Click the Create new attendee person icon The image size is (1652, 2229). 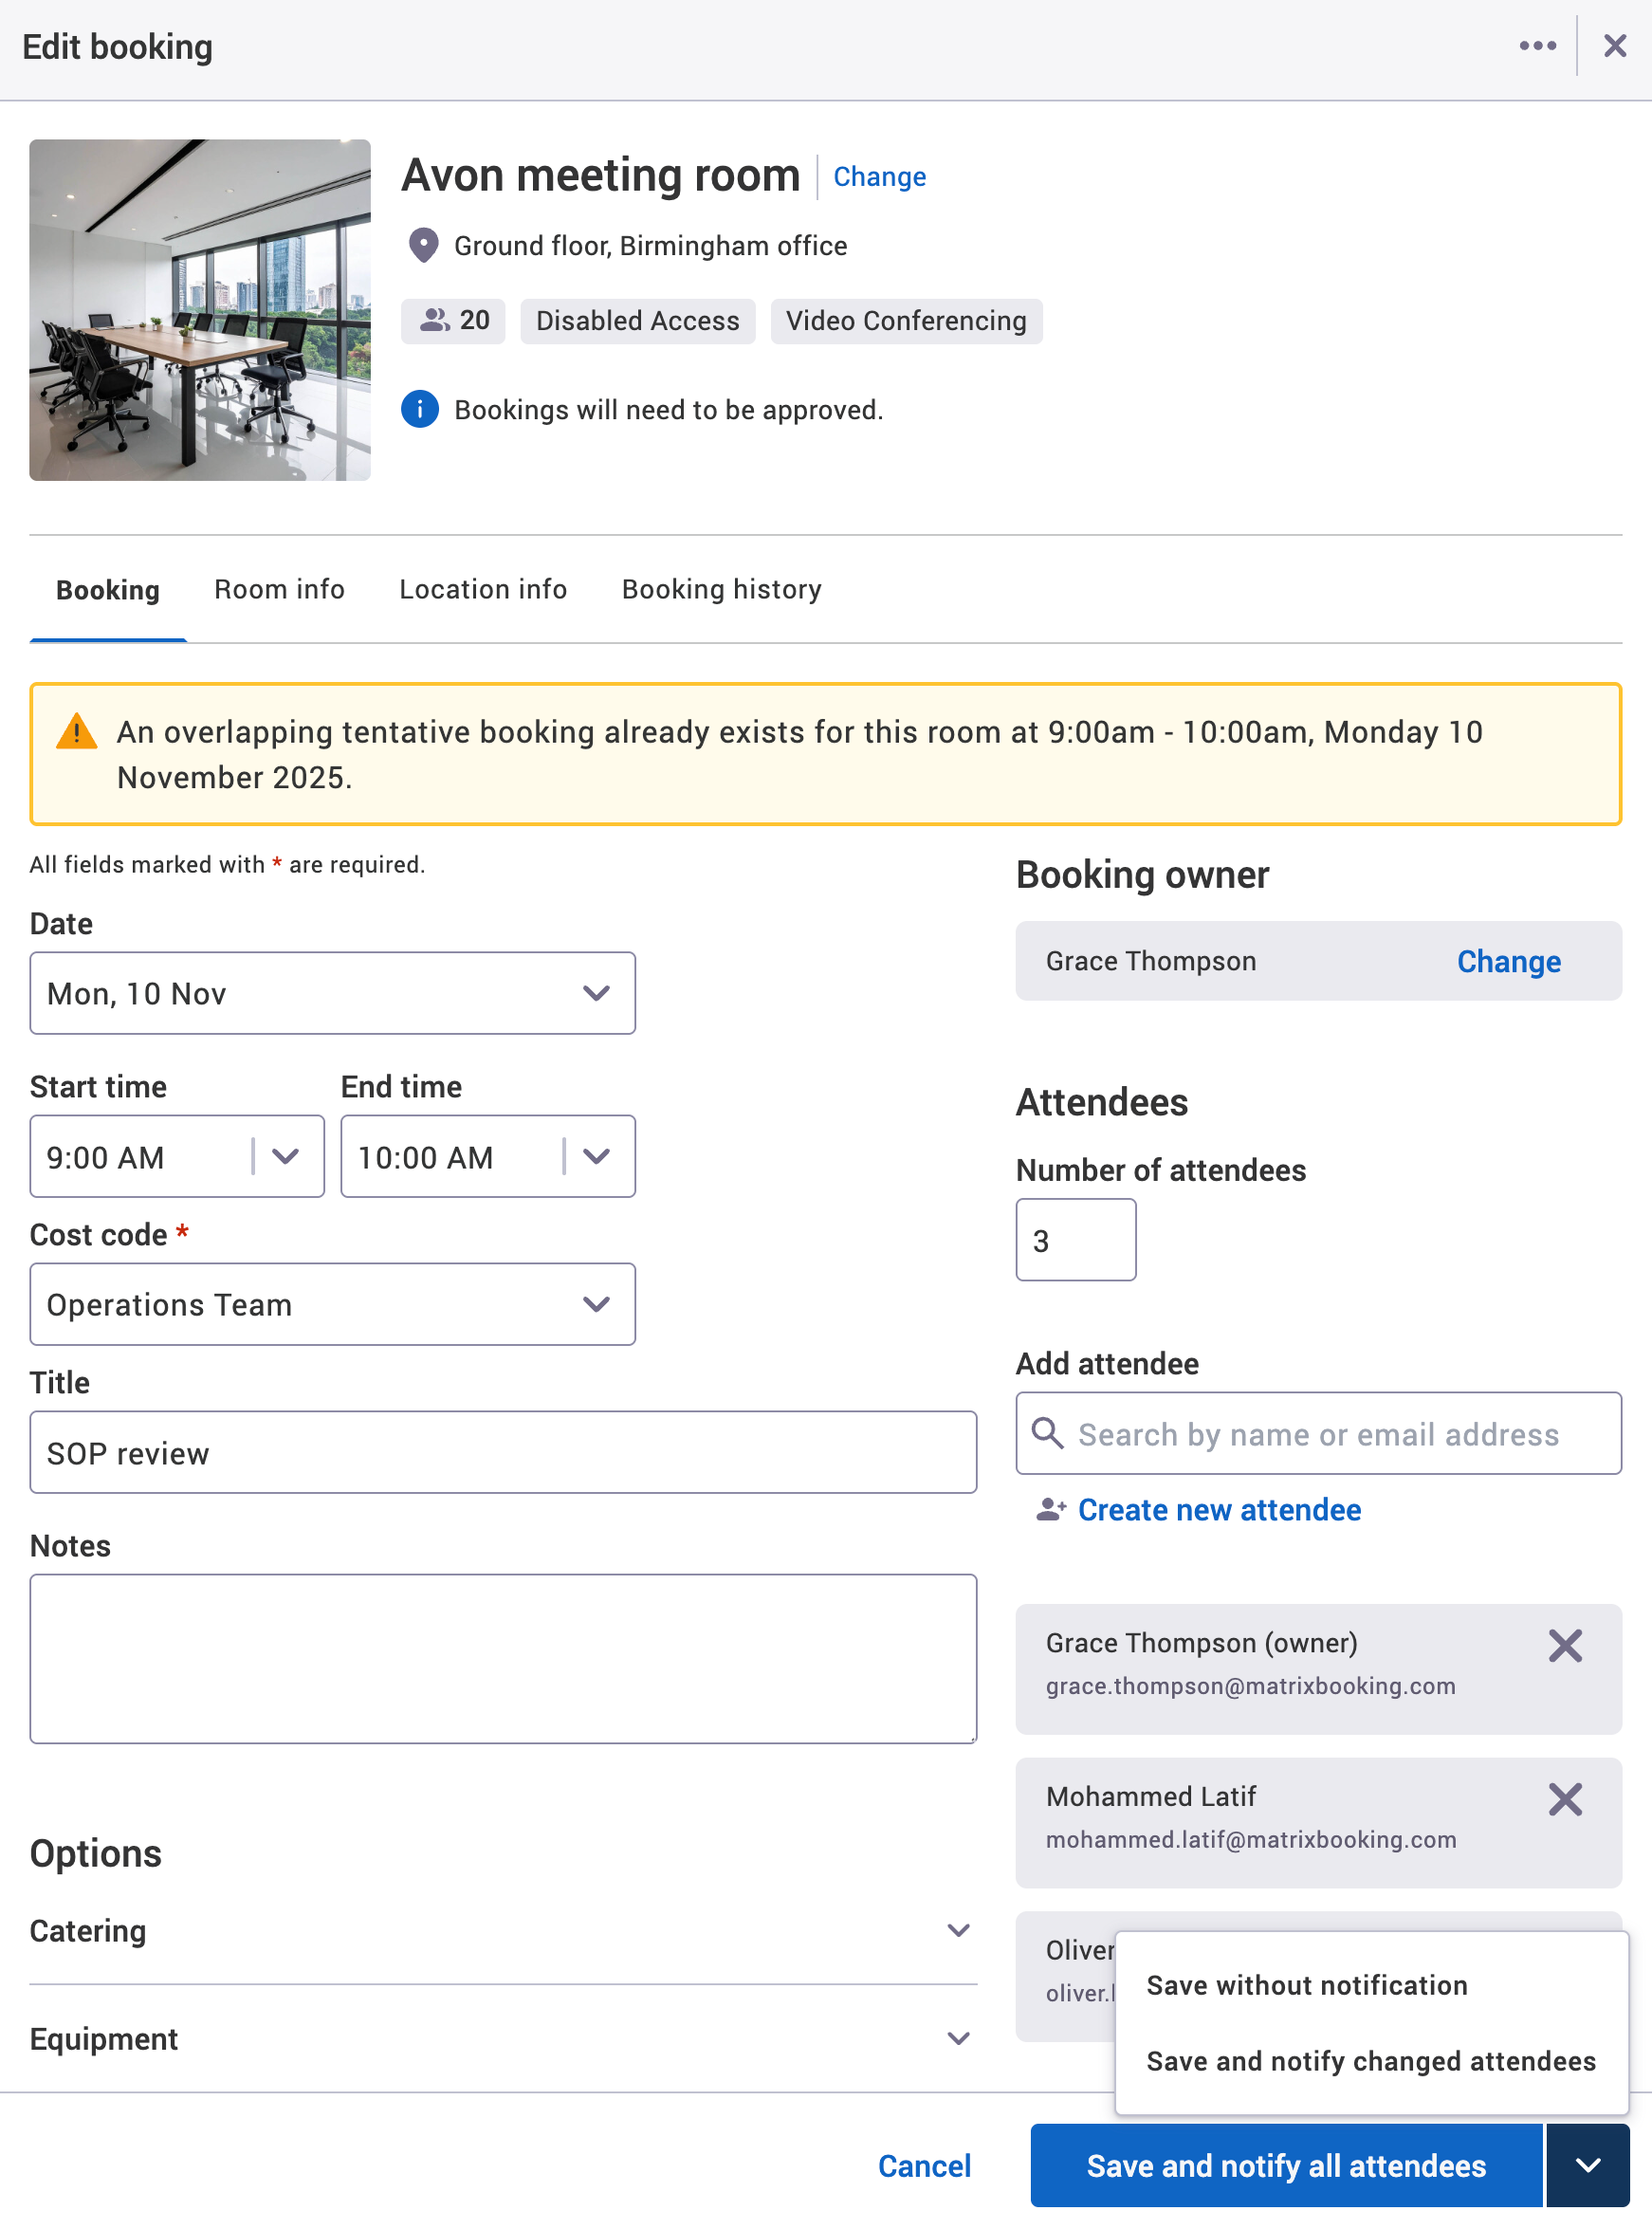coord(1049,1510)
